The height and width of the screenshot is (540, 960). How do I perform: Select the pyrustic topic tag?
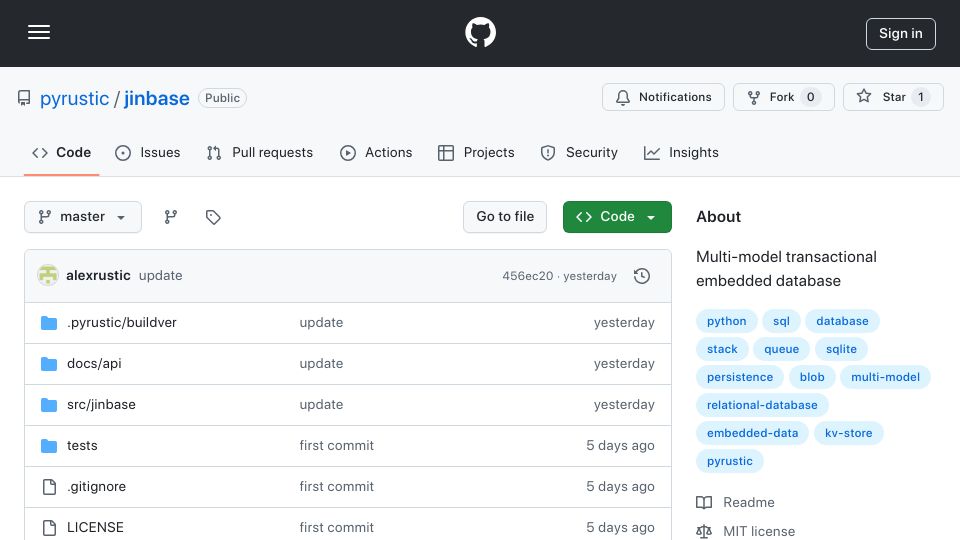click(x=730, y=462)
